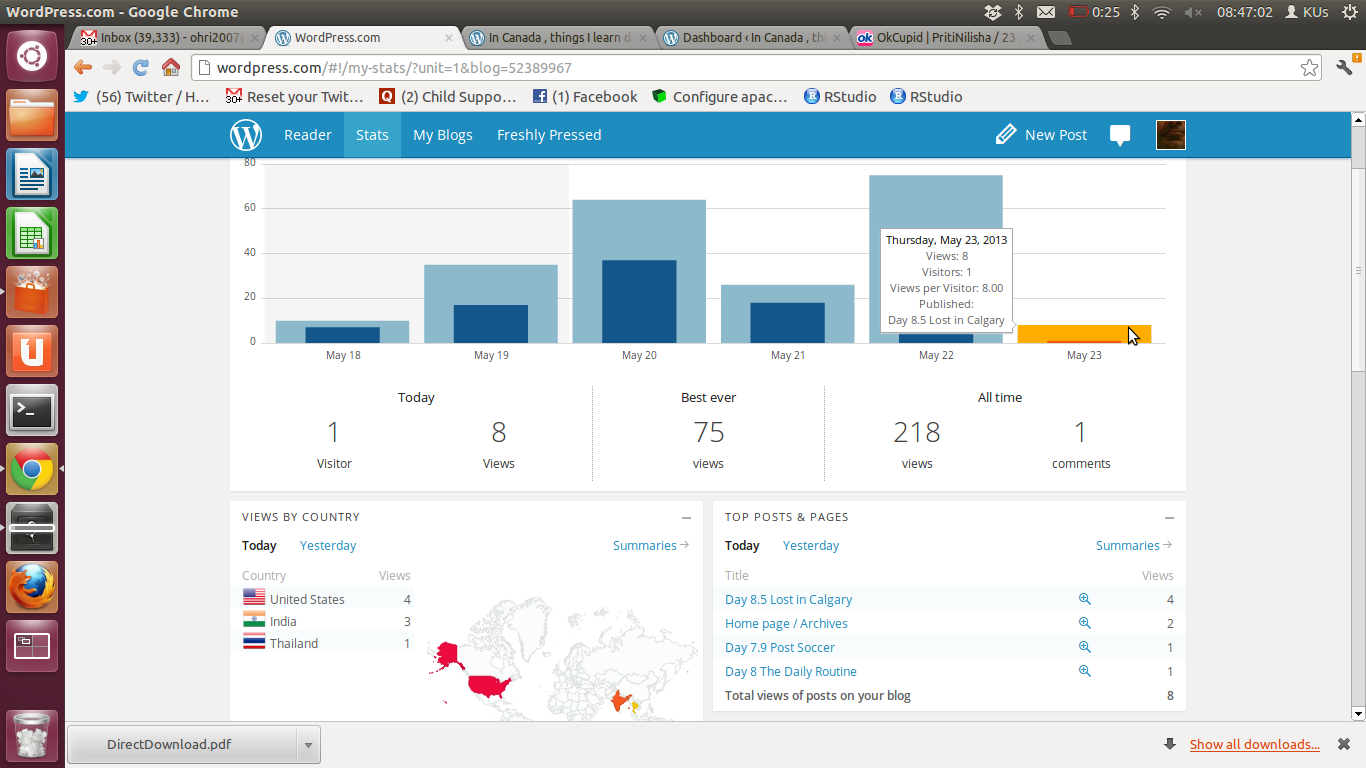Image resolution: width=1366 pixels, height=768 pixels.
Task: Open dropdown arrow next to DirectDownload.pdf
Action: (x=308, y=745)
